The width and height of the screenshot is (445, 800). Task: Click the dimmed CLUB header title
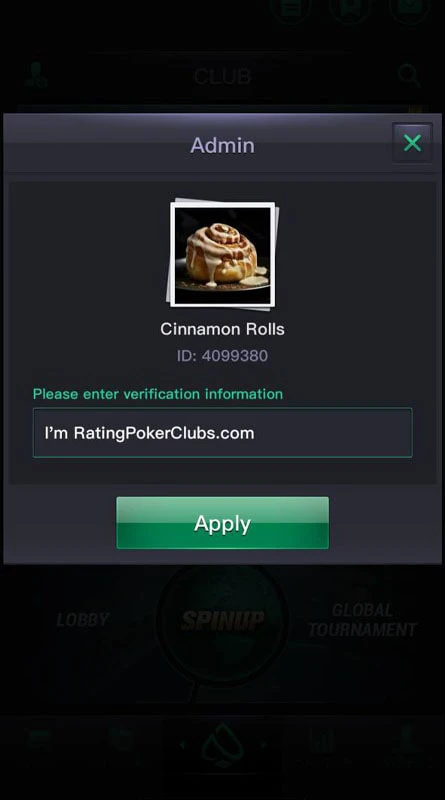click(222, 77)
